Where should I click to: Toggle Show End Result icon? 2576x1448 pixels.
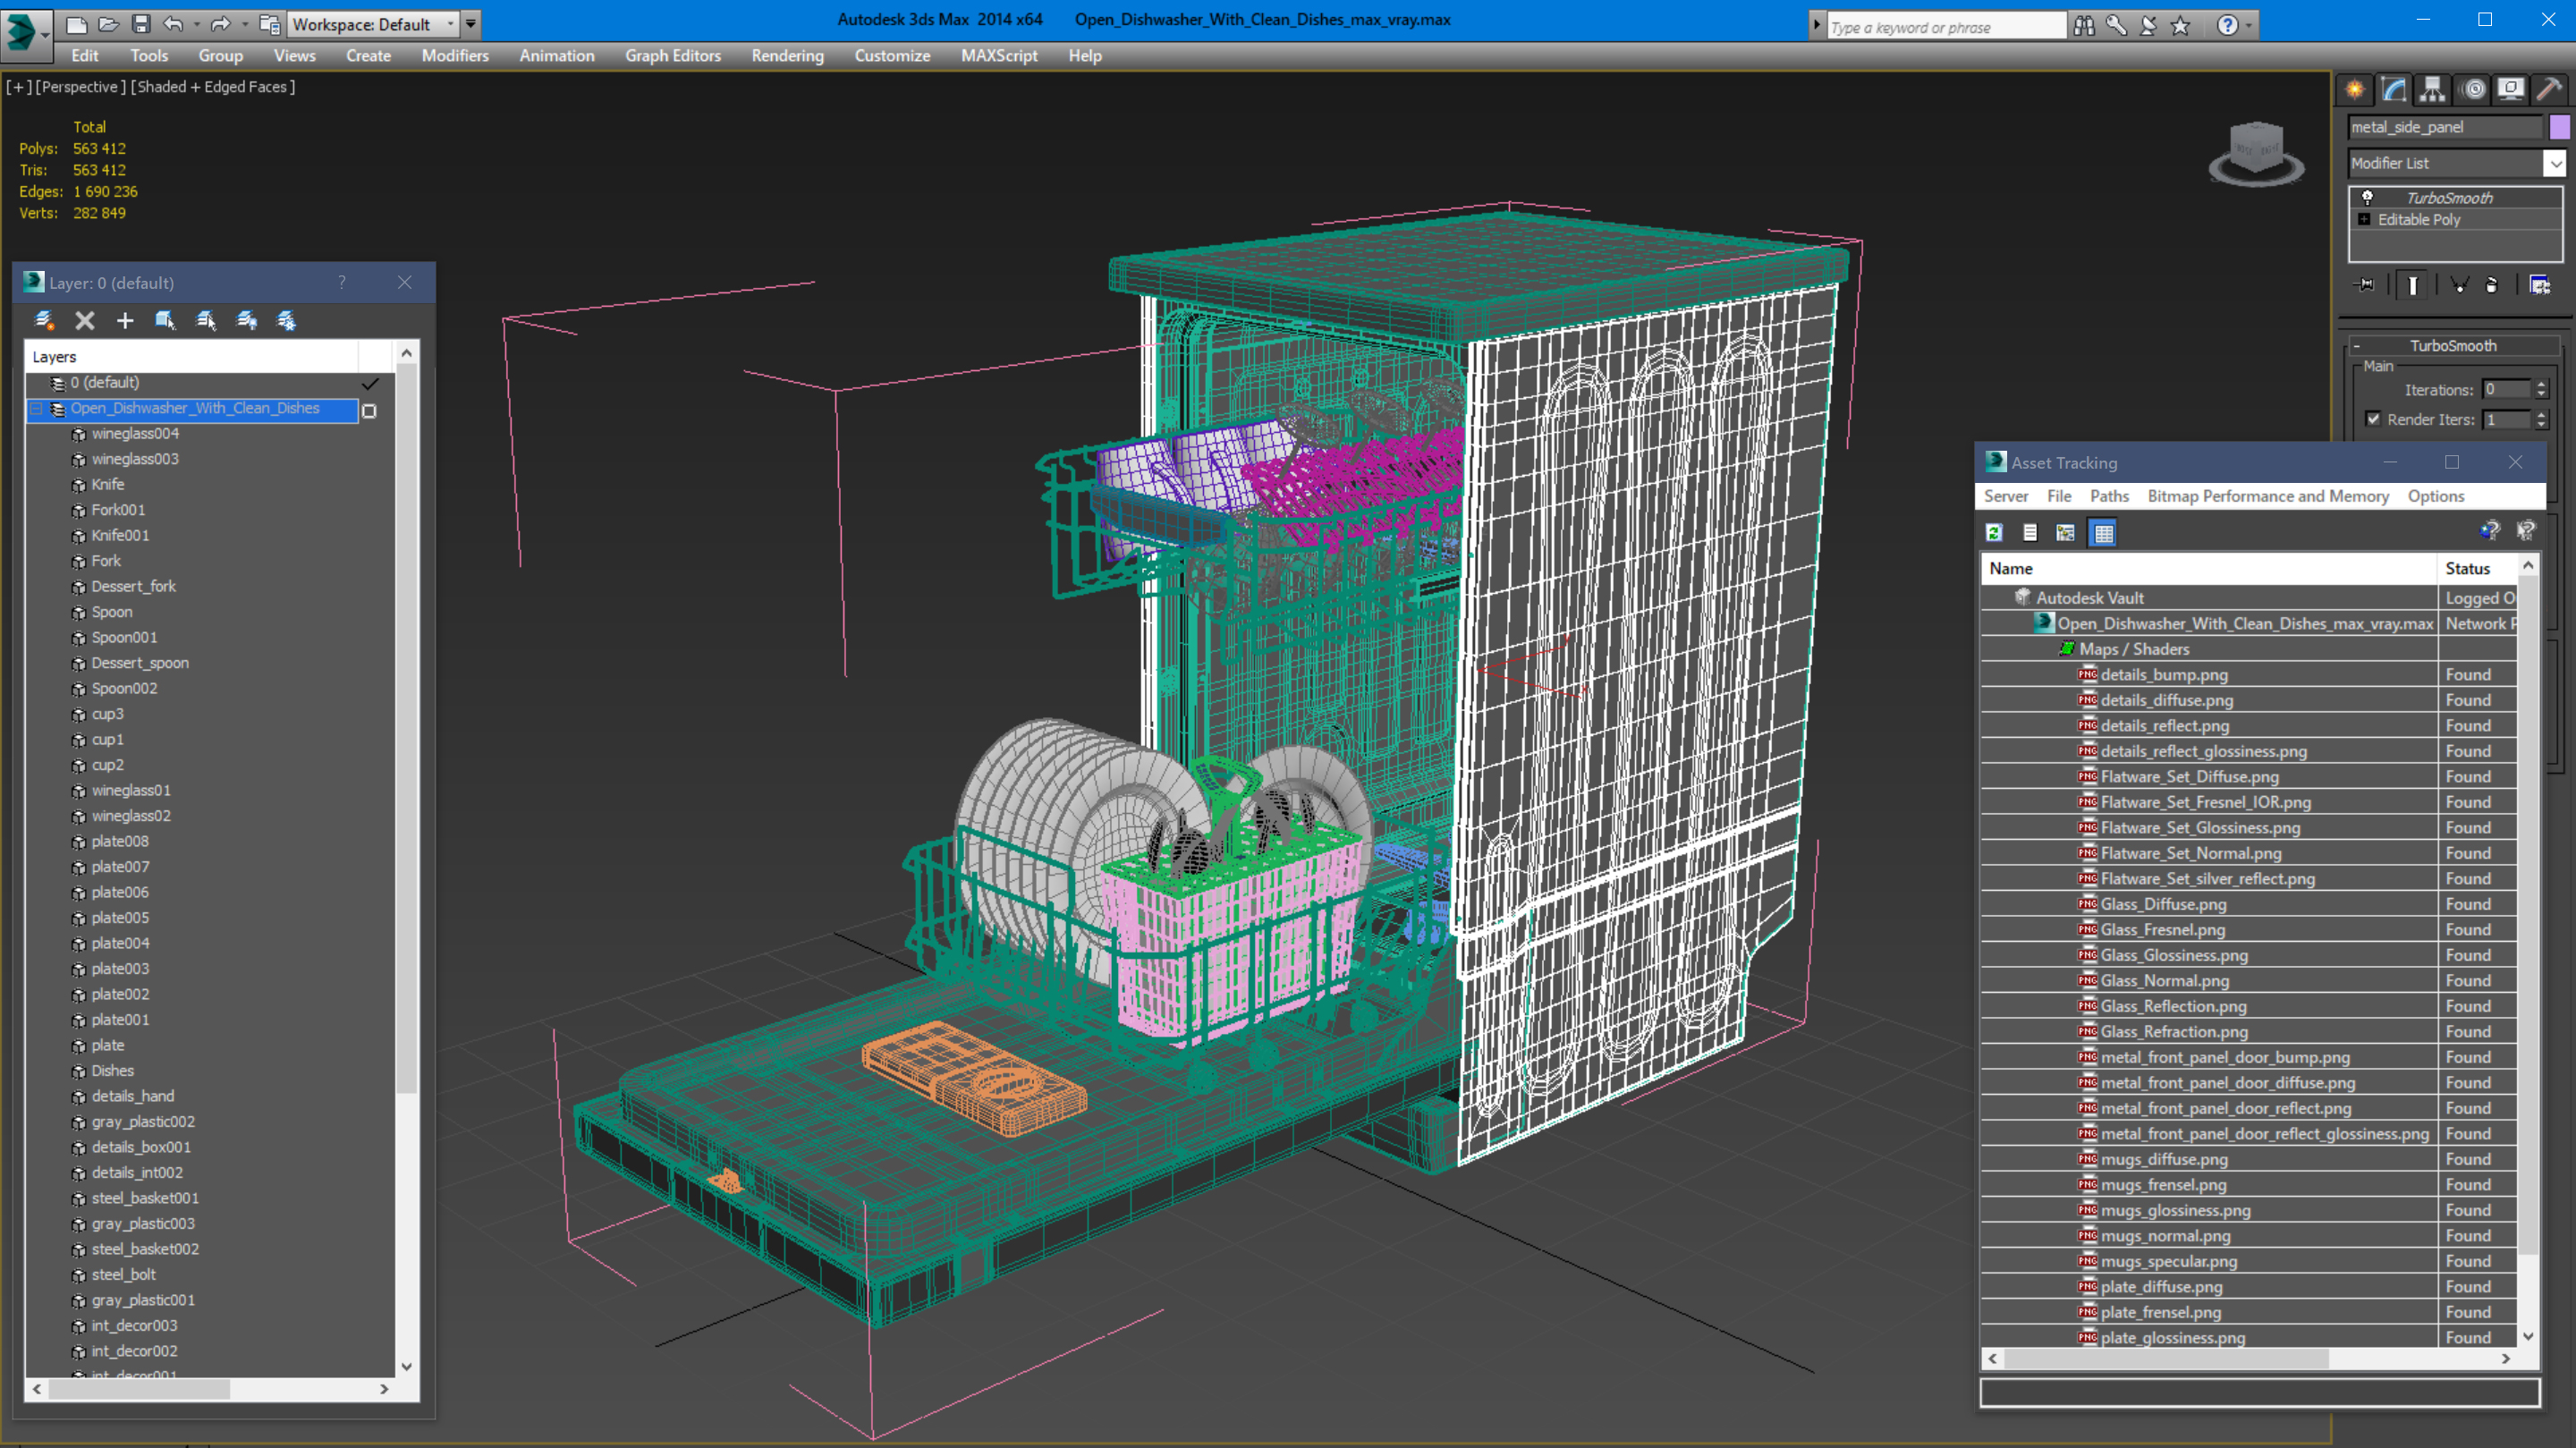click(x=2413, y=286)
